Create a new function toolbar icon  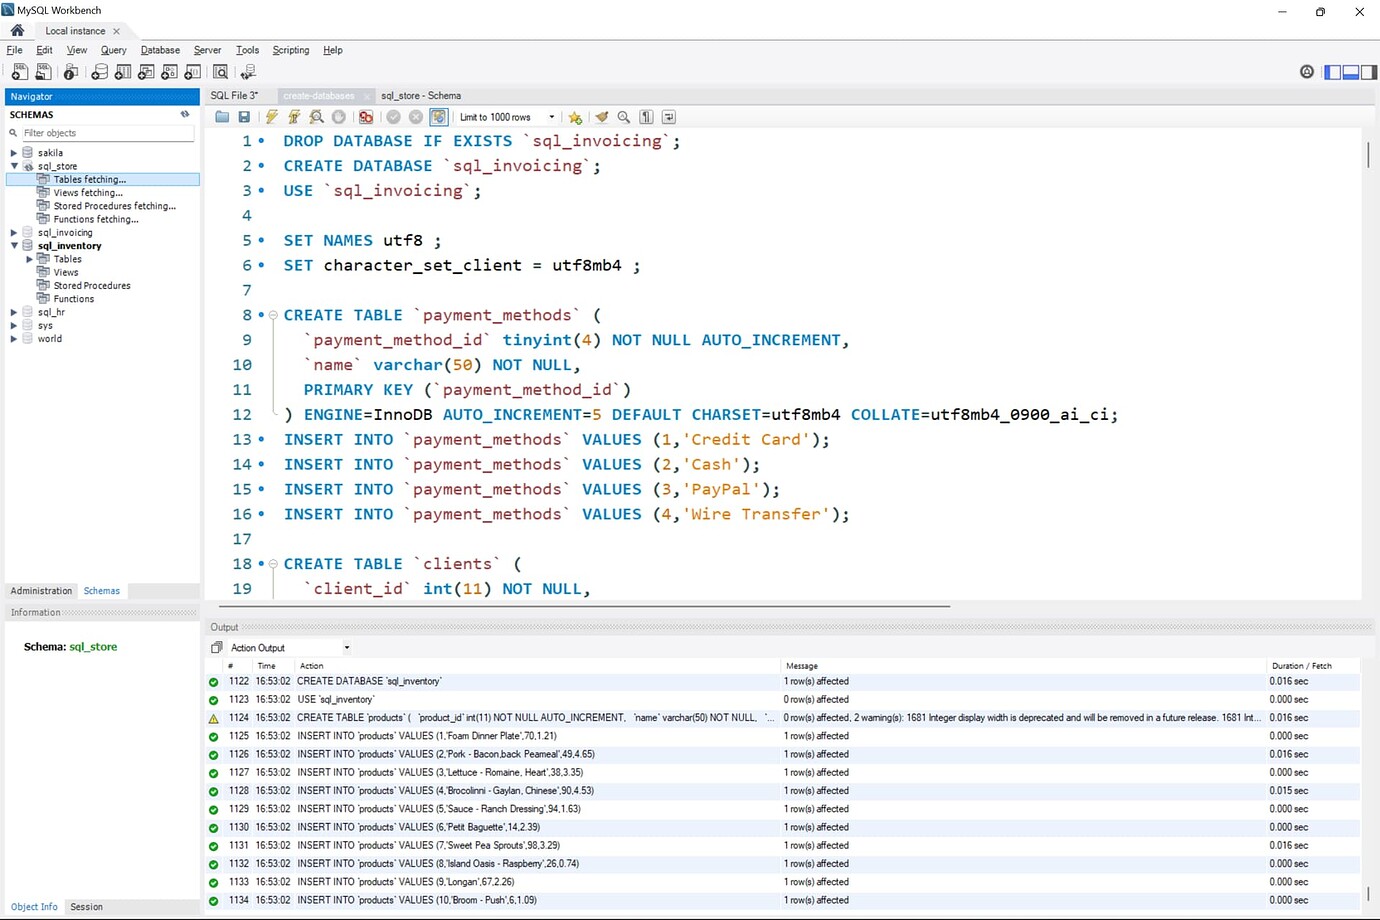coord(193,72)
